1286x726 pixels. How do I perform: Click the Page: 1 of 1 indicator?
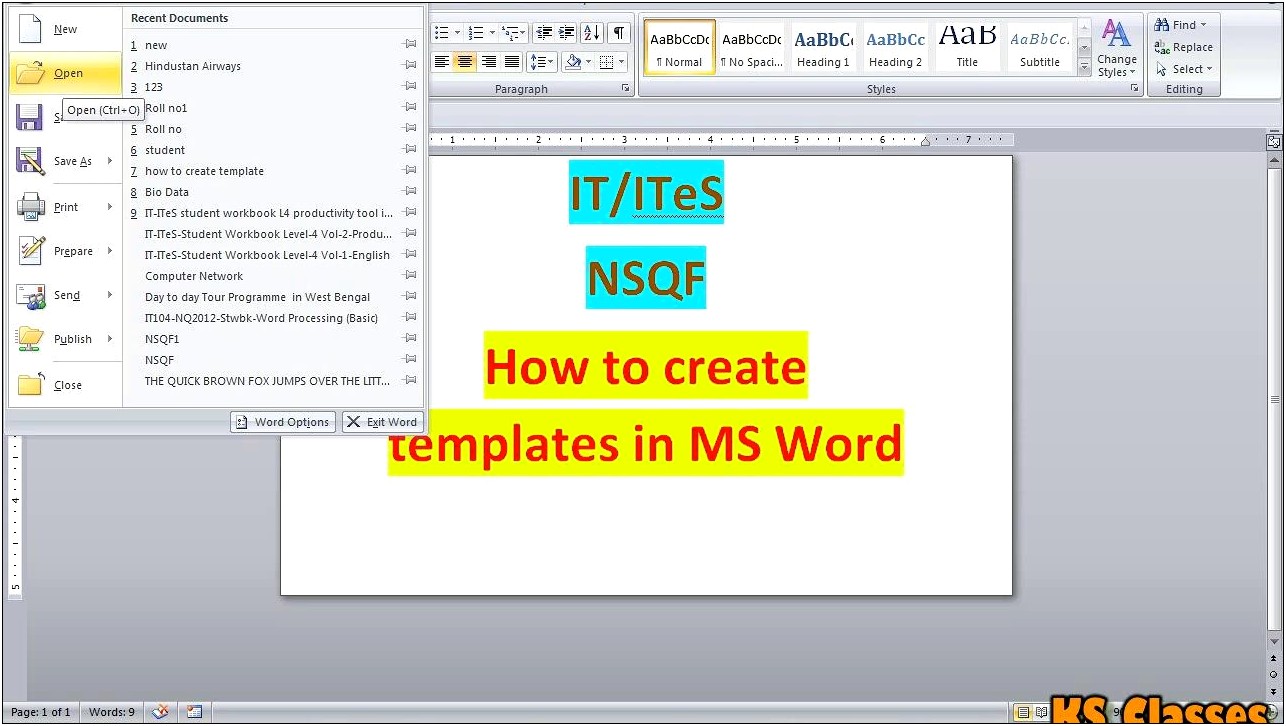pyautogui.click(x=41, y=712)
